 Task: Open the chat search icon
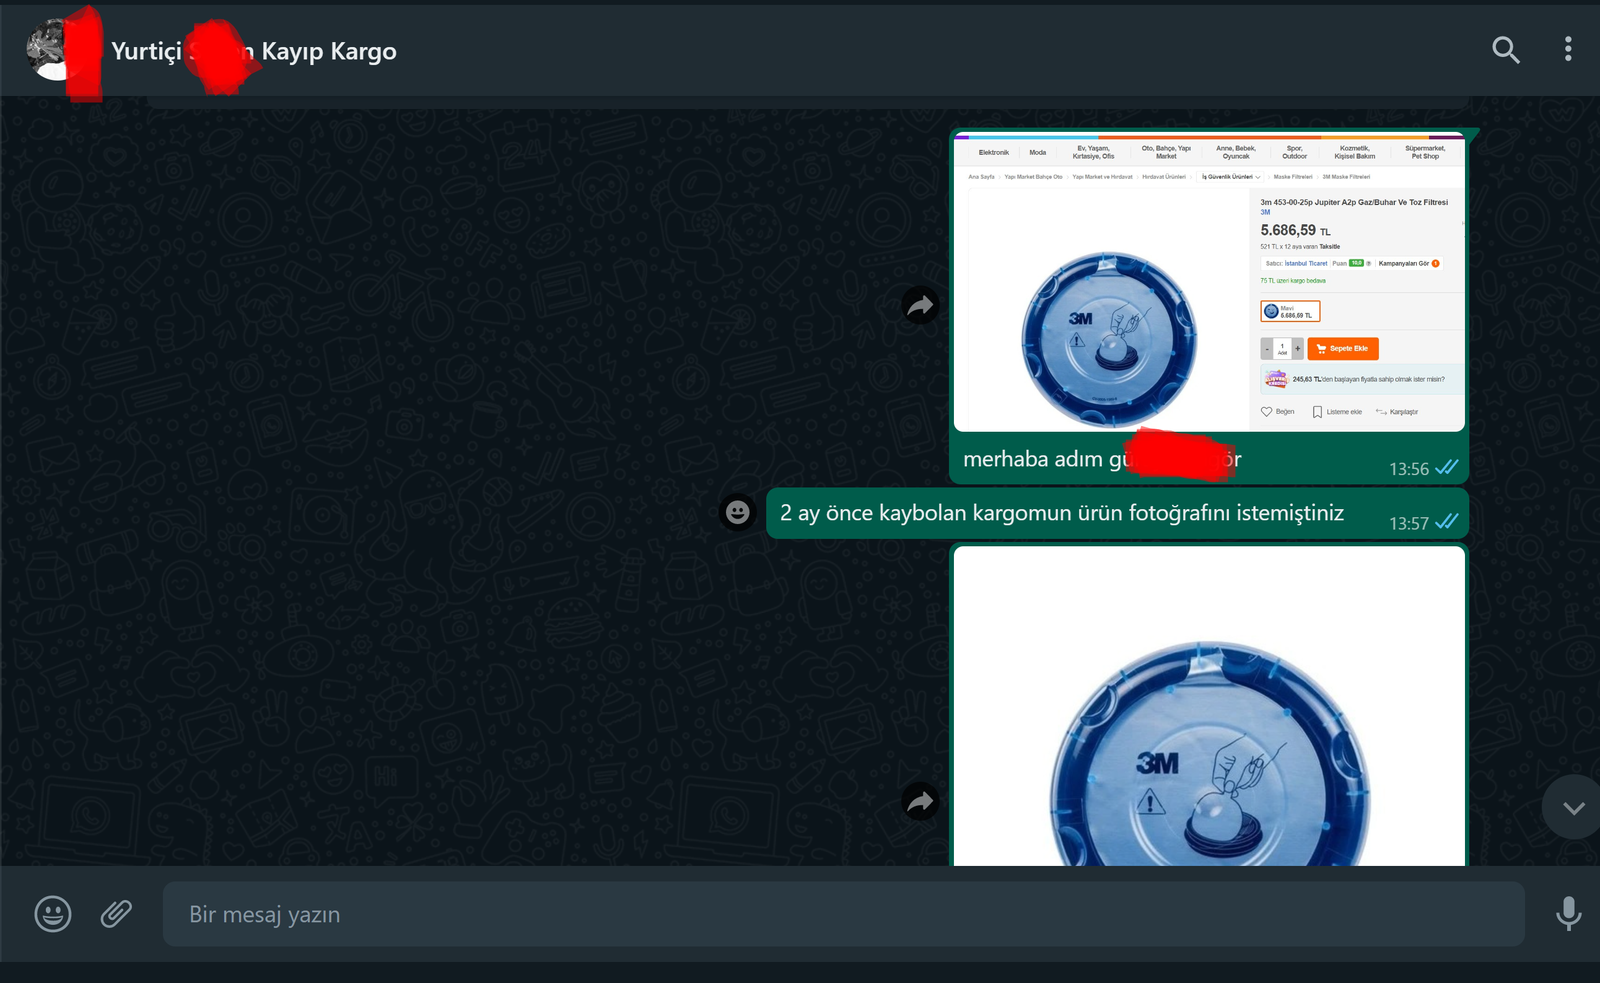1506,50
